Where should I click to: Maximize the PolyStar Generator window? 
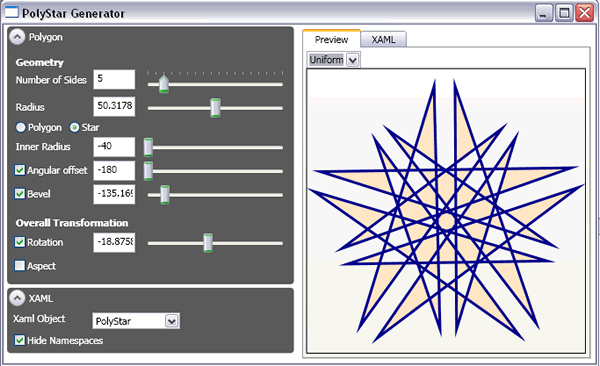click(564, 13)
